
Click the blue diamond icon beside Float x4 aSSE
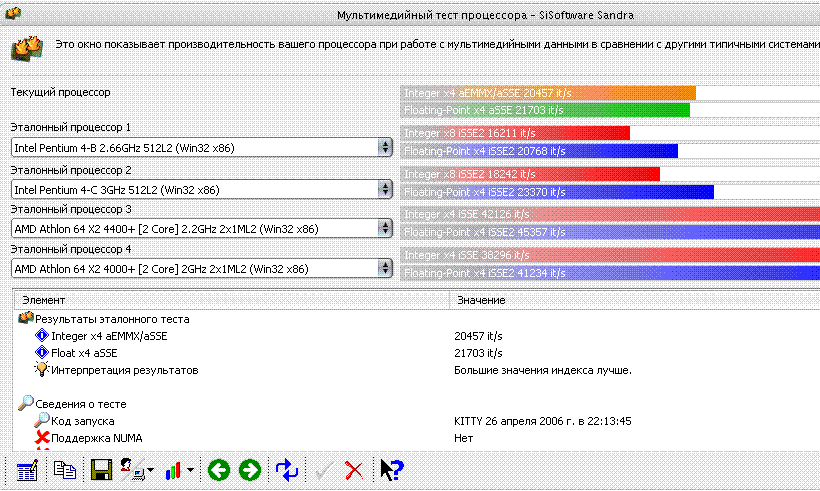coord(41,352)
